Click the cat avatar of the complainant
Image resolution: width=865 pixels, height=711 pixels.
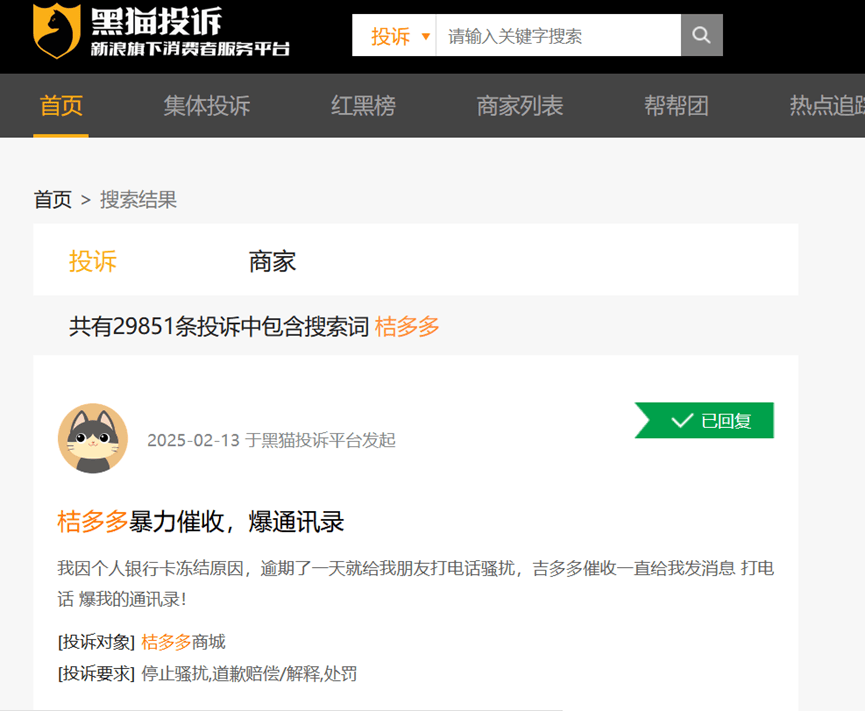coord(93,439)
